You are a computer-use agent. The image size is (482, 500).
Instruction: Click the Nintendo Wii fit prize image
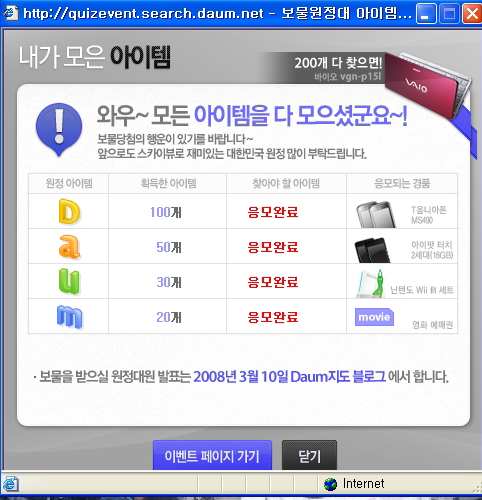(x=370, y=284)
